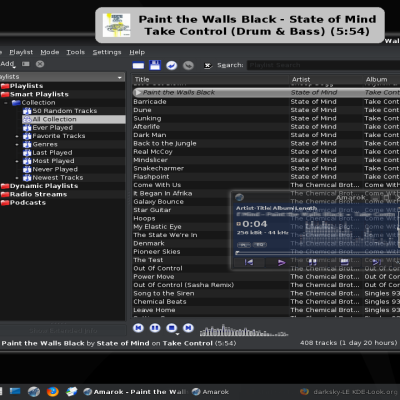Toggle the EQ button in player window
This screenshot has height=400, width=400.
pyautogui.click(x=260, y=245)
